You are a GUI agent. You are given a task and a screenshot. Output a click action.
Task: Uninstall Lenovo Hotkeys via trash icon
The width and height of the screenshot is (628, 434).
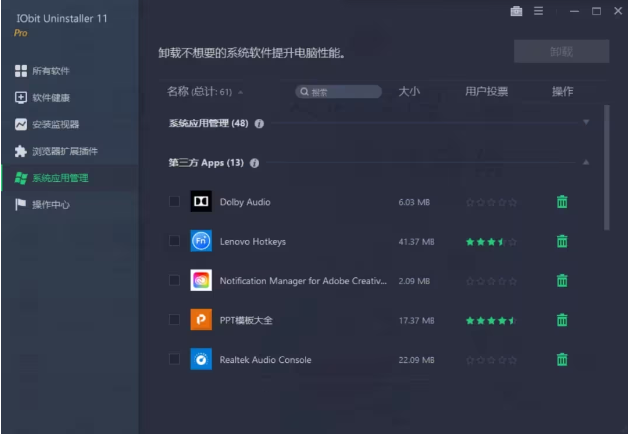click(562, 241)
